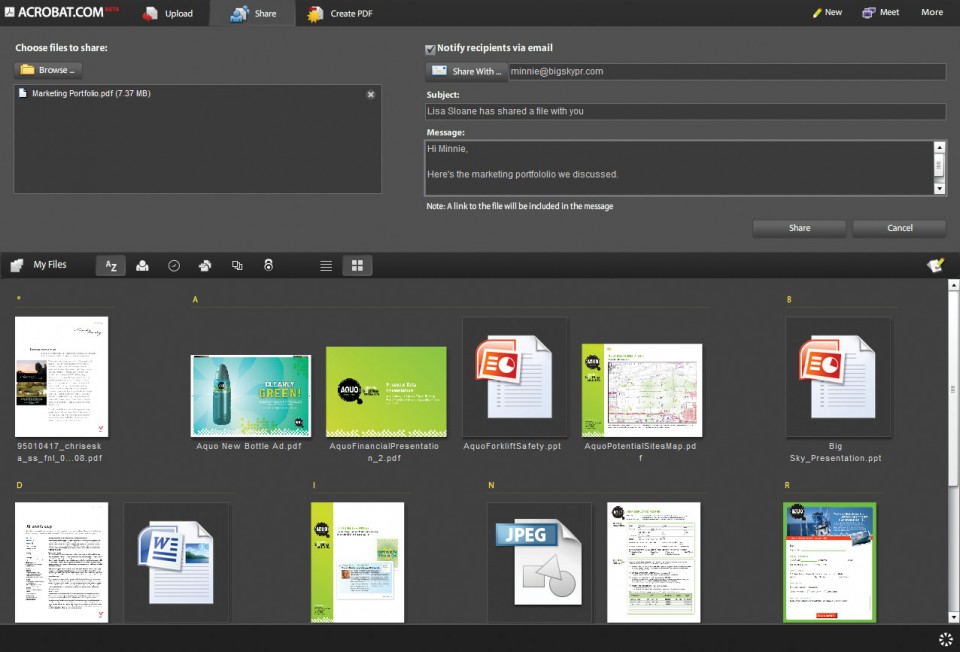
Task: Click the Share button
Action: 798,228
